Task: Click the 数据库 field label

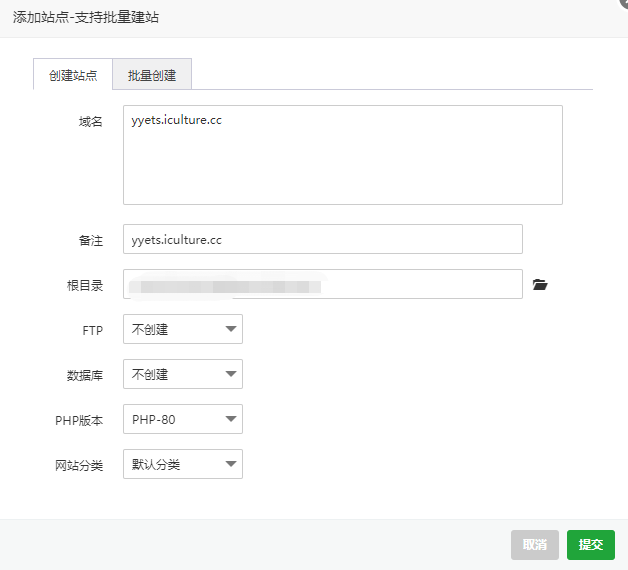Action: point(85,375)
